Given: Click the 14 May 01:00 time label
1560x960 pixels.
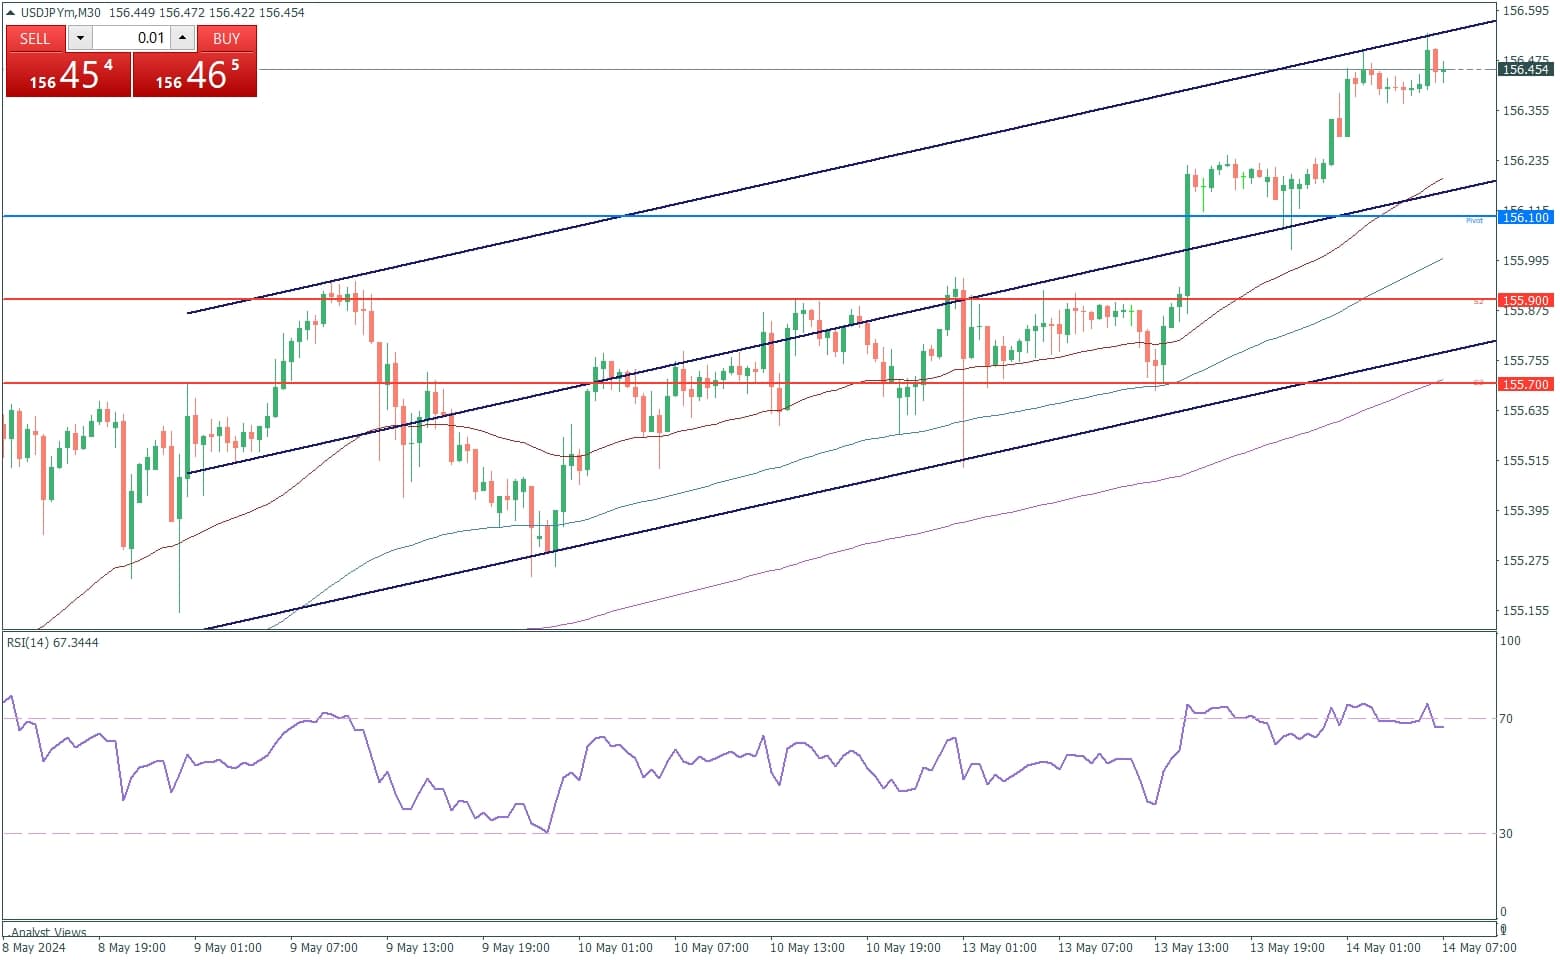Looking at the screenshot, I should pyautogui.click(x=1383, y=948).
